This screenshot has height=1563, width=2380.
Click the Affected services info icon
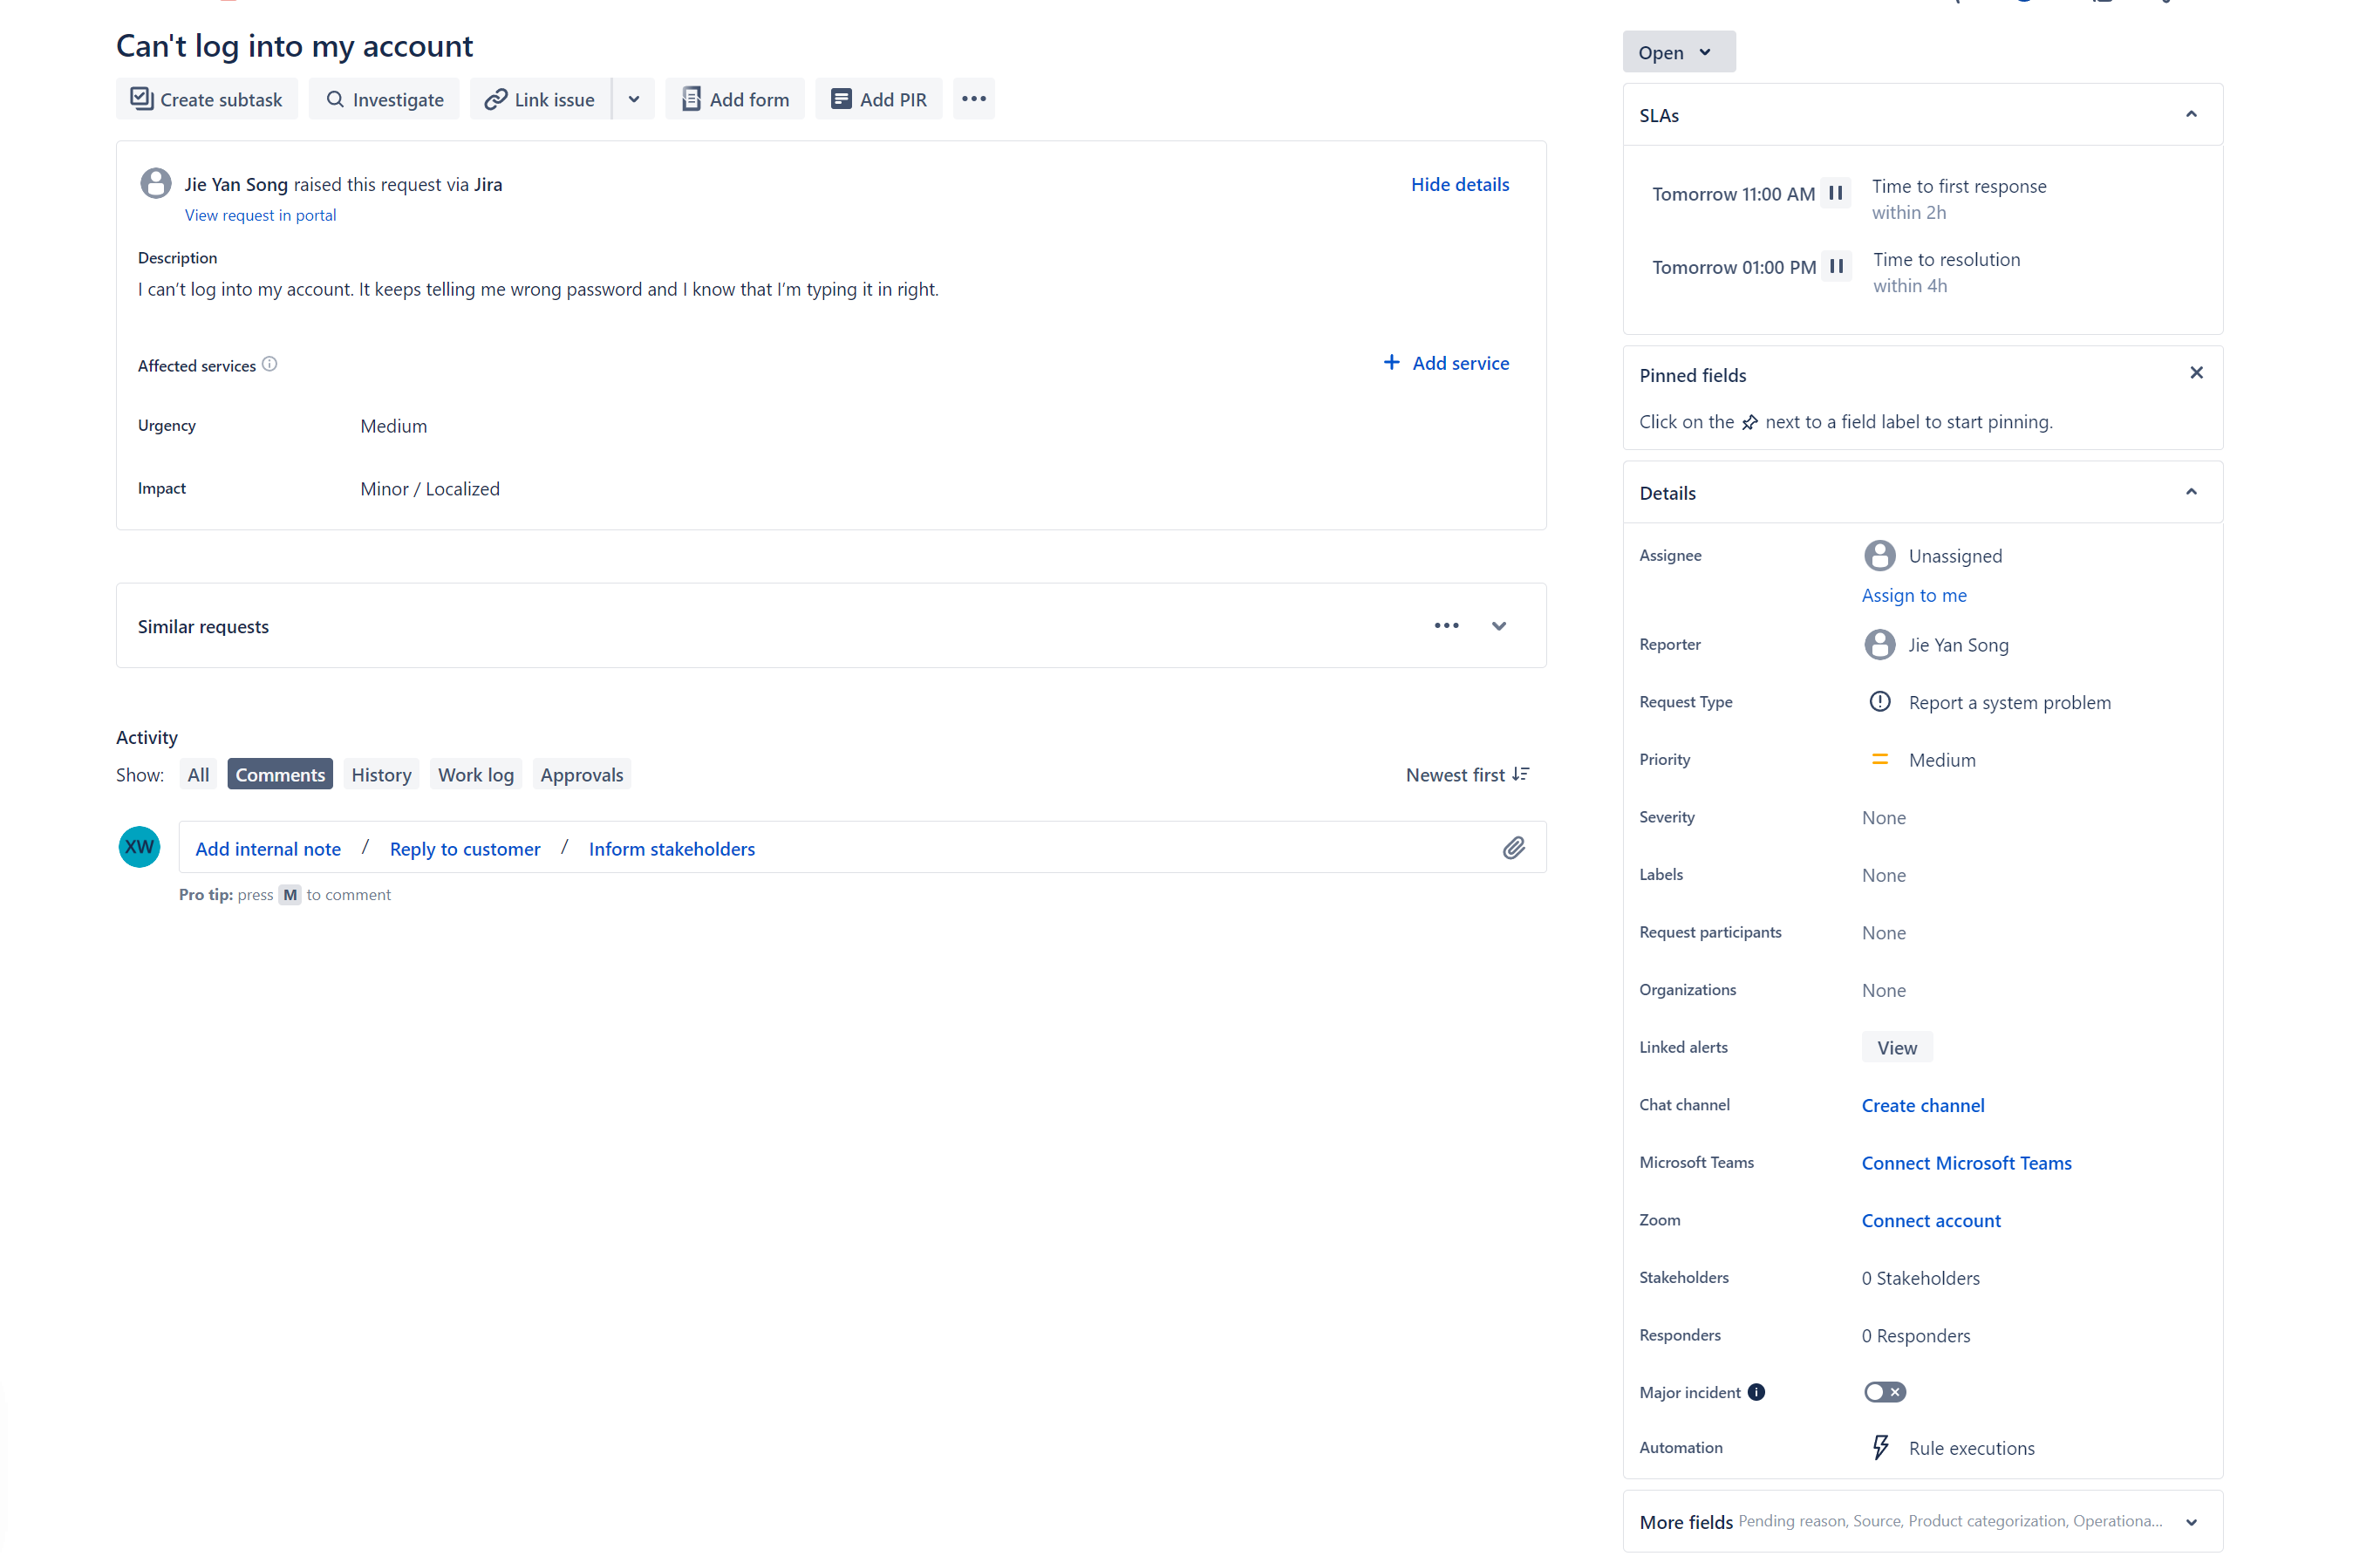pyautogui.click(x=270, y=365)
